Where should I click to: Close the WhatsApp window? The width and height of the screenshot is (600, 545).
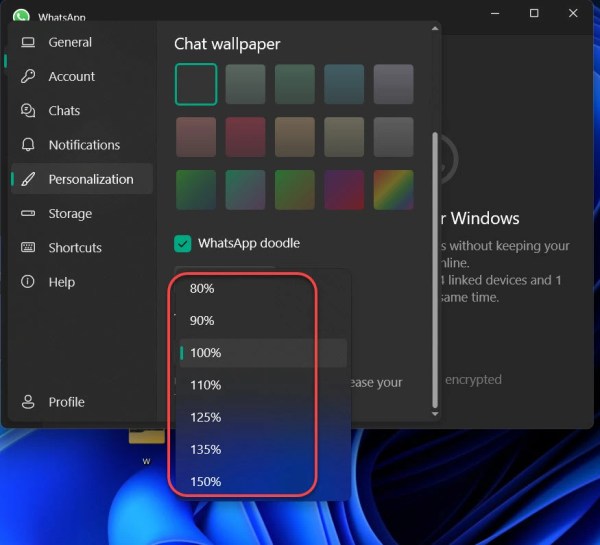[573, 13]
